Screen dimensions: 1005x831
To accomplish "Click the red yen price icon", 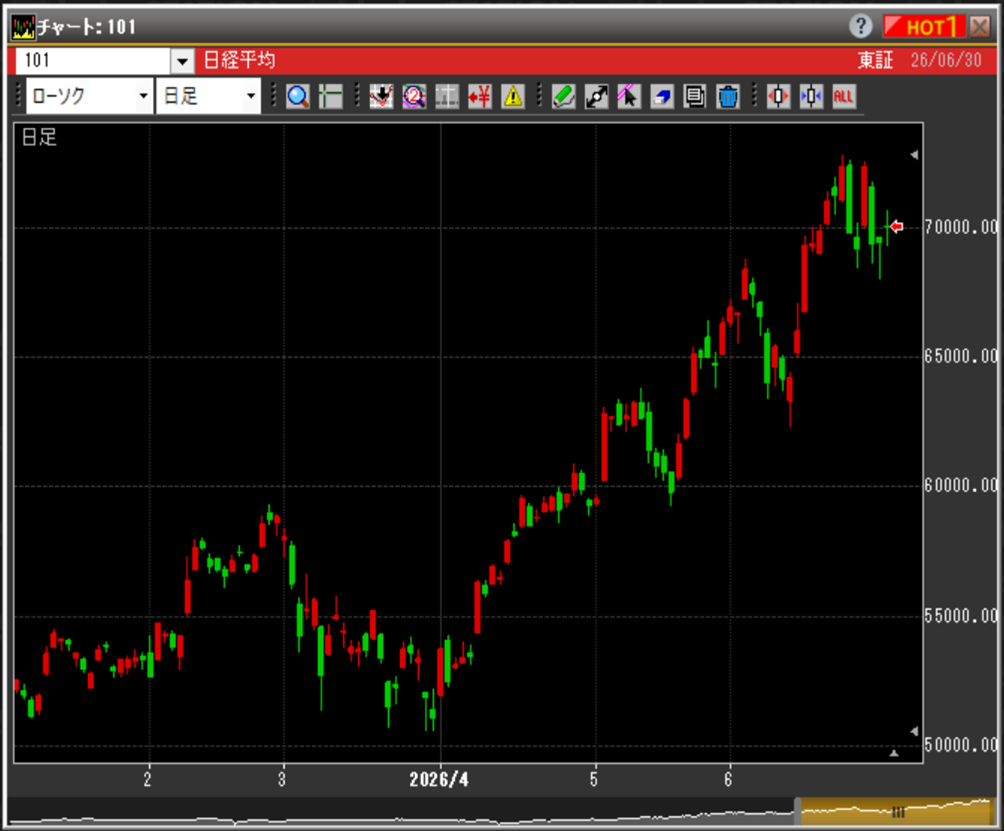I will click(479, 97).
